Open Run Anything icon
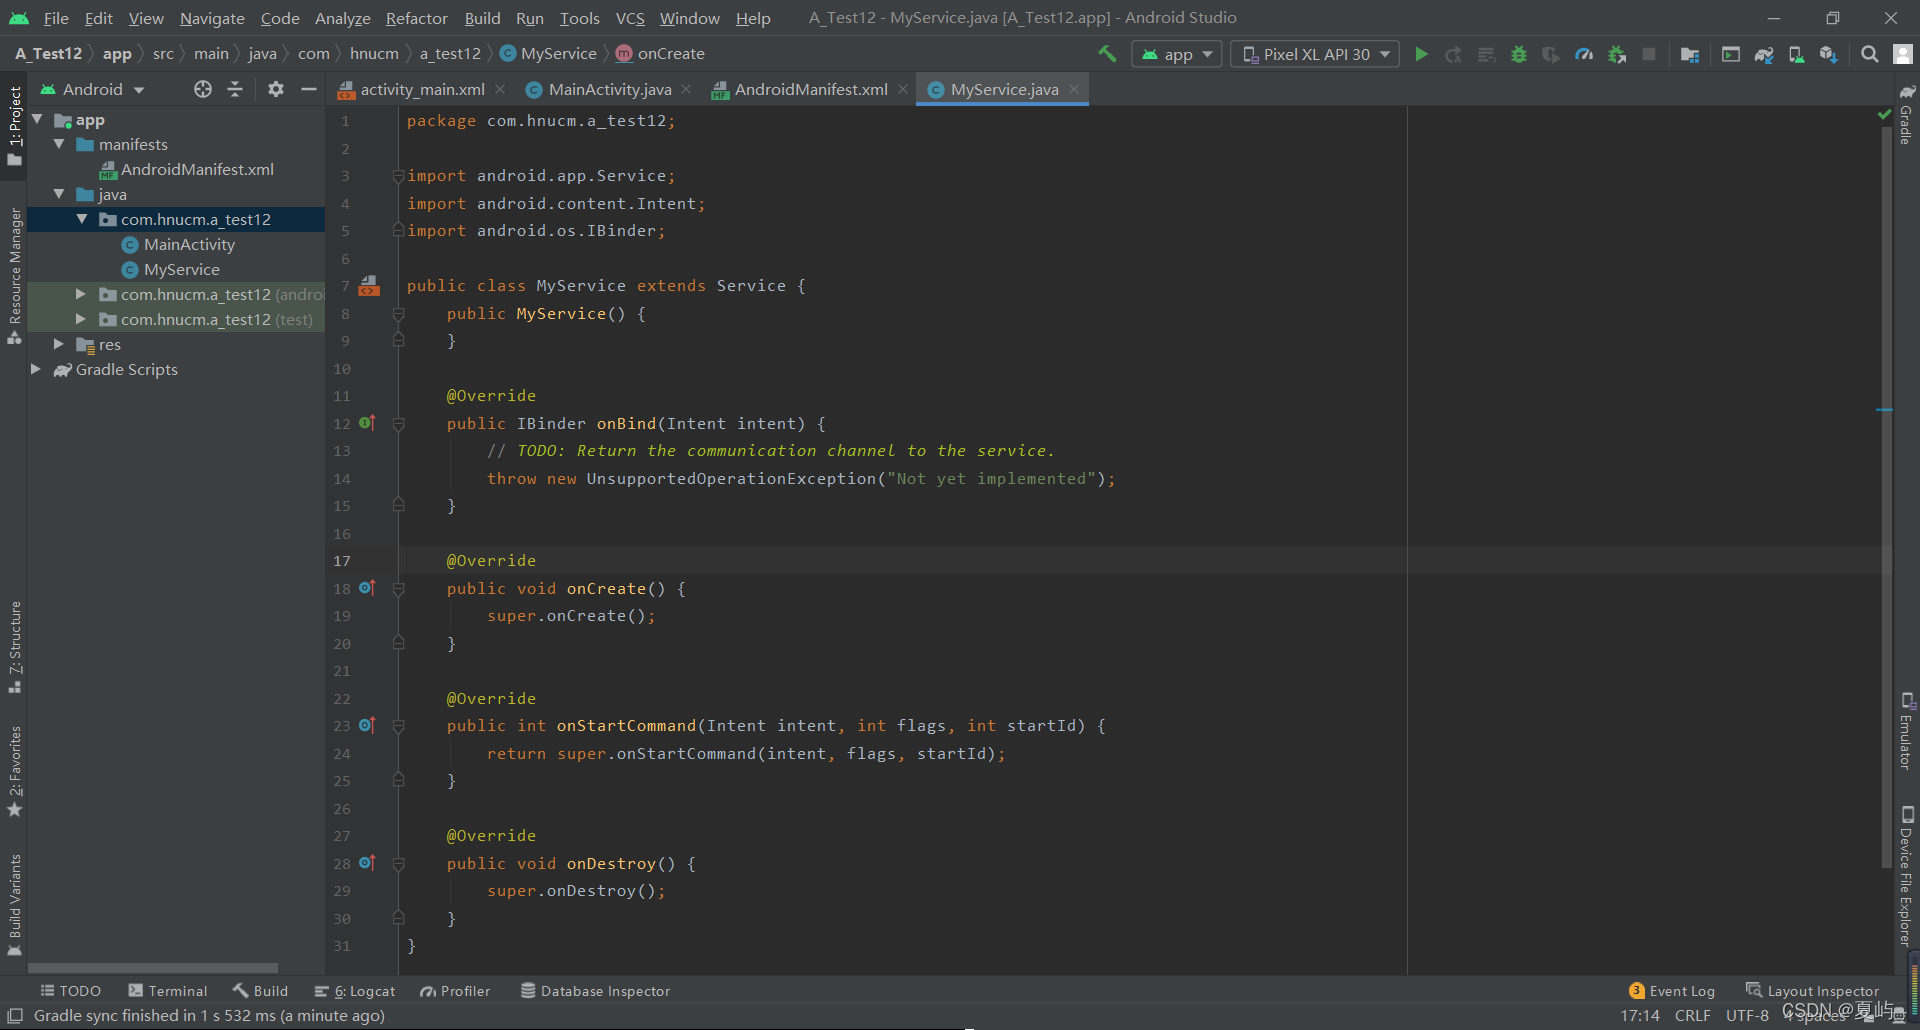 1731,54
